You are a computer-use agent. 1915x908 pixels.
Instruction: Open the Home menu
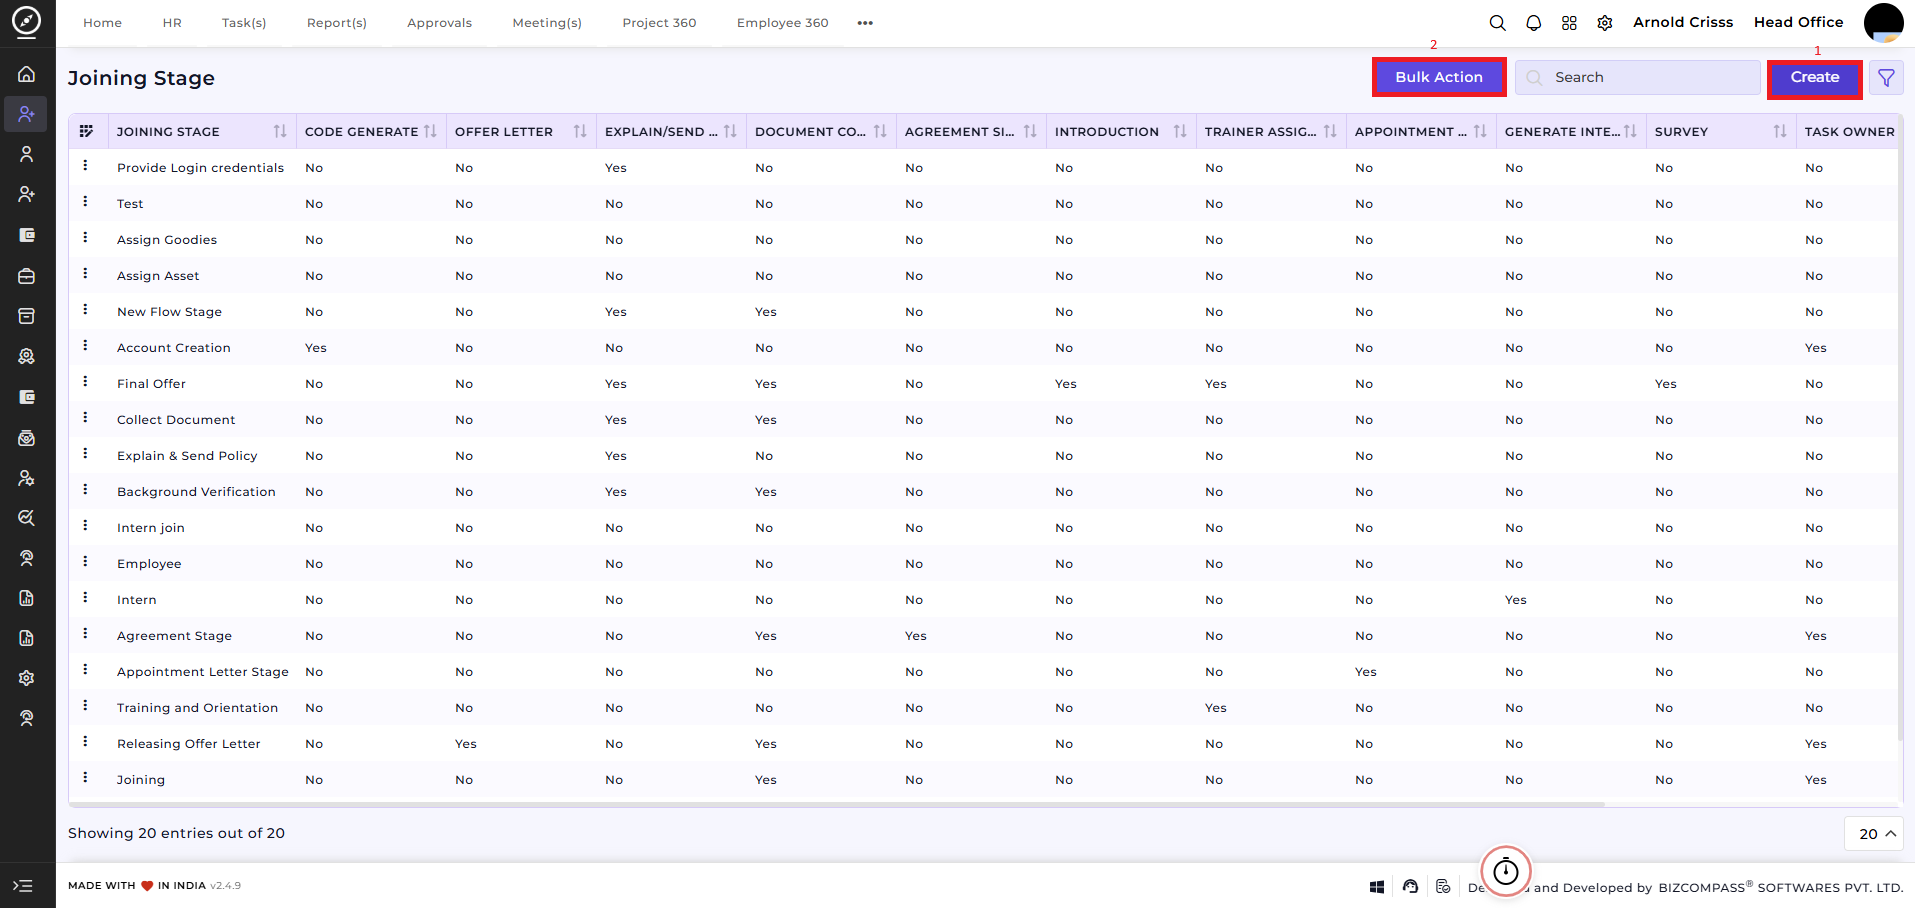pyautogui.click(x=102, y=23)
